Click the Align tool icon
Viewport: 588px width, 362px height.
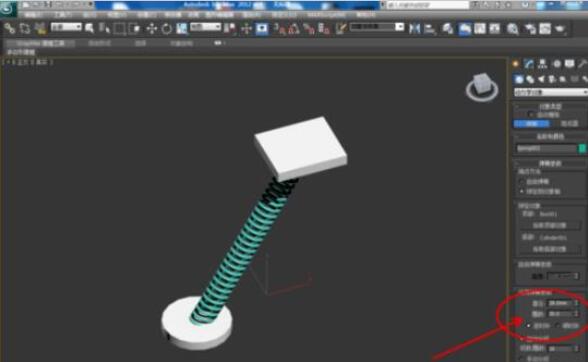click(430, 29)
